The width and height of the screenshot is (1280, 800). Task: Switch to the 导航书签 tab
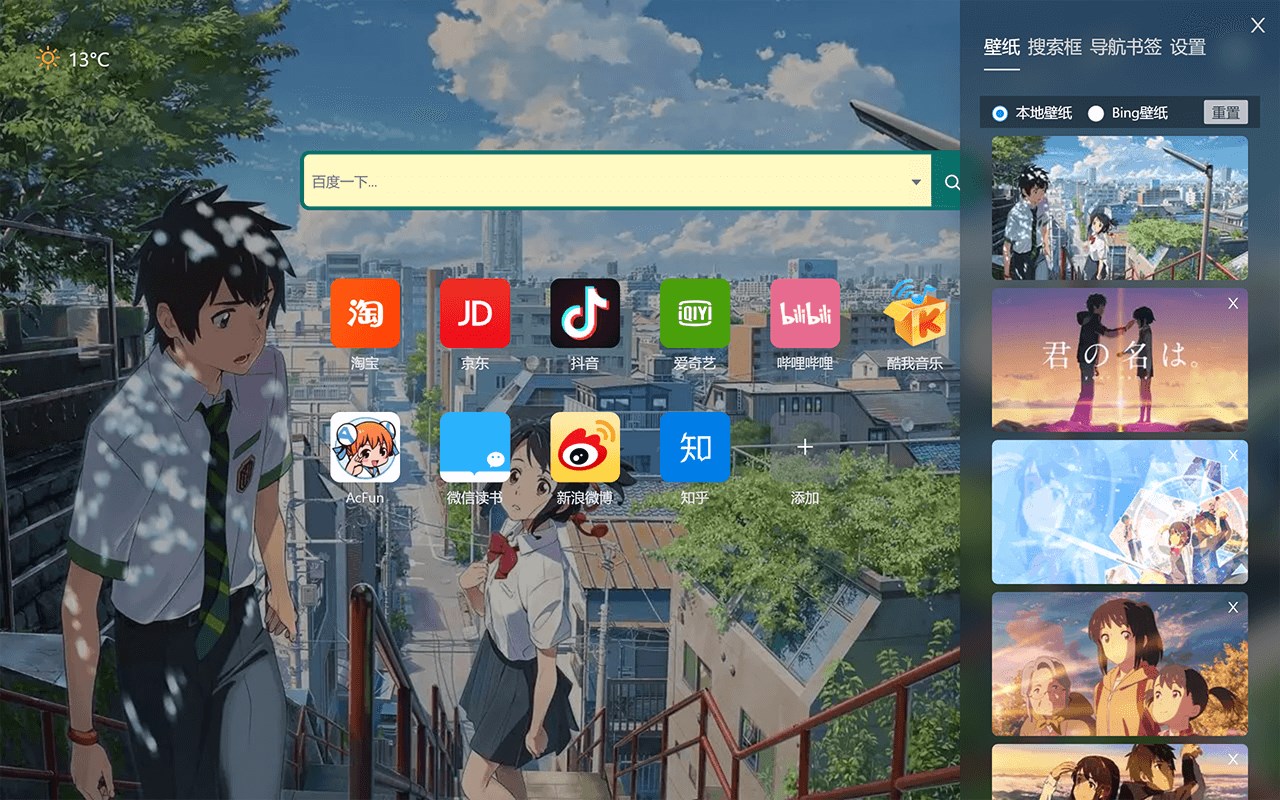[x=1126, y=47]
